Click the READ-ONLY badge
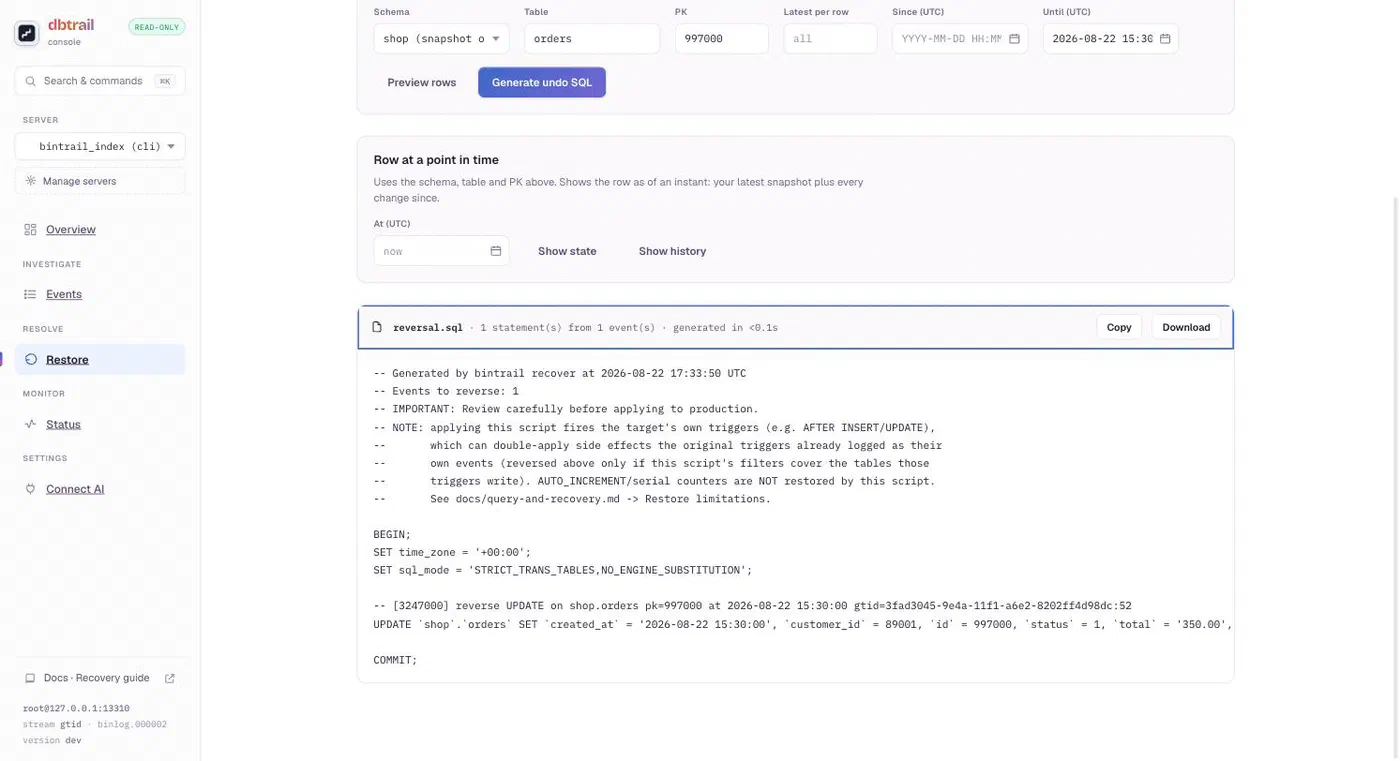The height and width of the screenshot is (761, 1400). point(157,27)
